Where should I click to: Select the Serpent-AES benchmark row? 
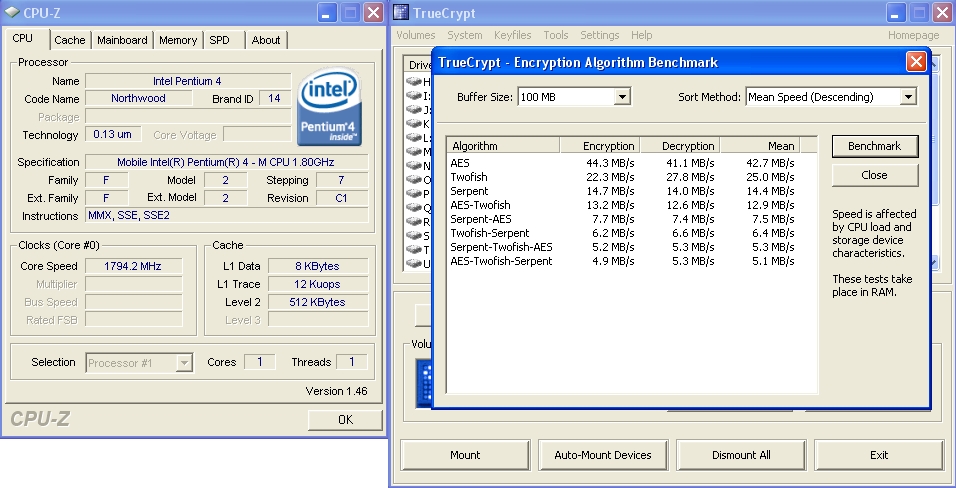622,219
